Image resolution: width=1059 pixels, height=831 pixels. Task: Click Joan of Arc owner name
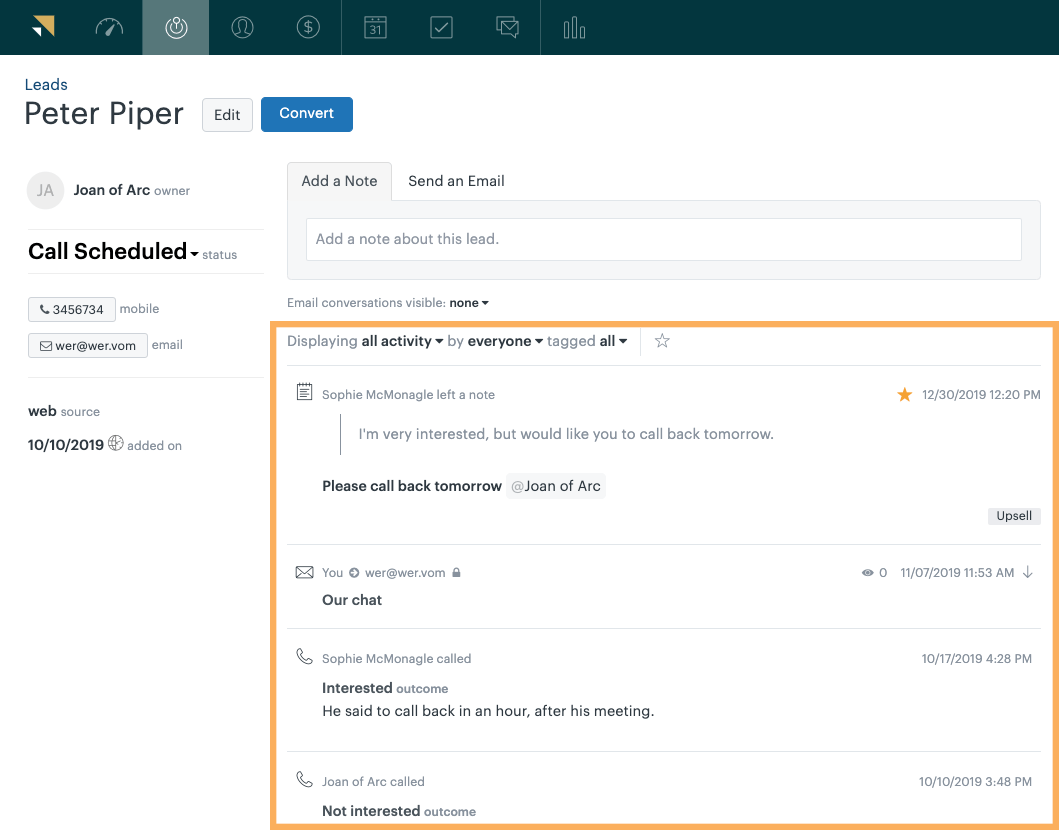pyautogui.click(x=111, y=190)
